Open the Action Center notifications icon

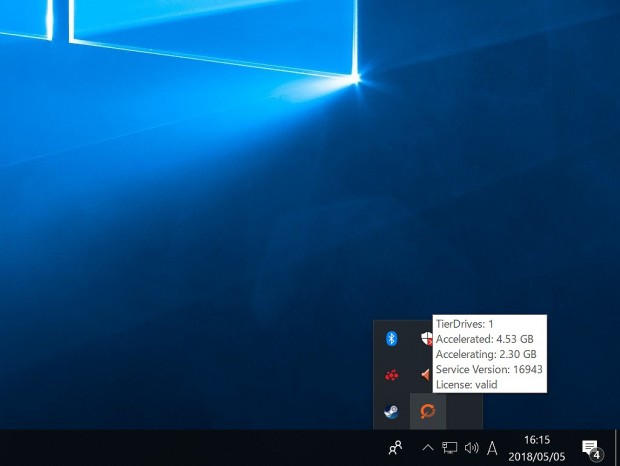(592, 449)
